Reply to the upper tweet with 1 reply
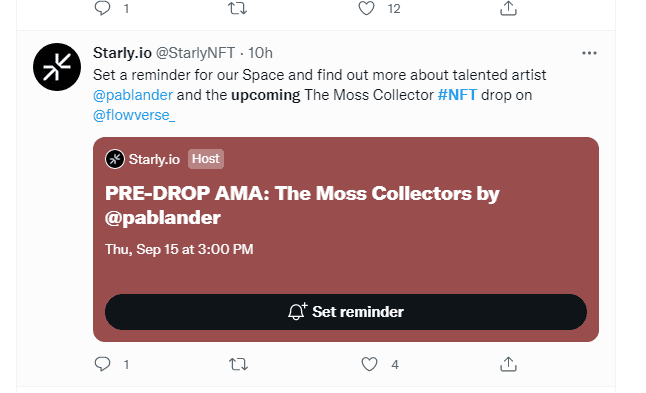 103,8
